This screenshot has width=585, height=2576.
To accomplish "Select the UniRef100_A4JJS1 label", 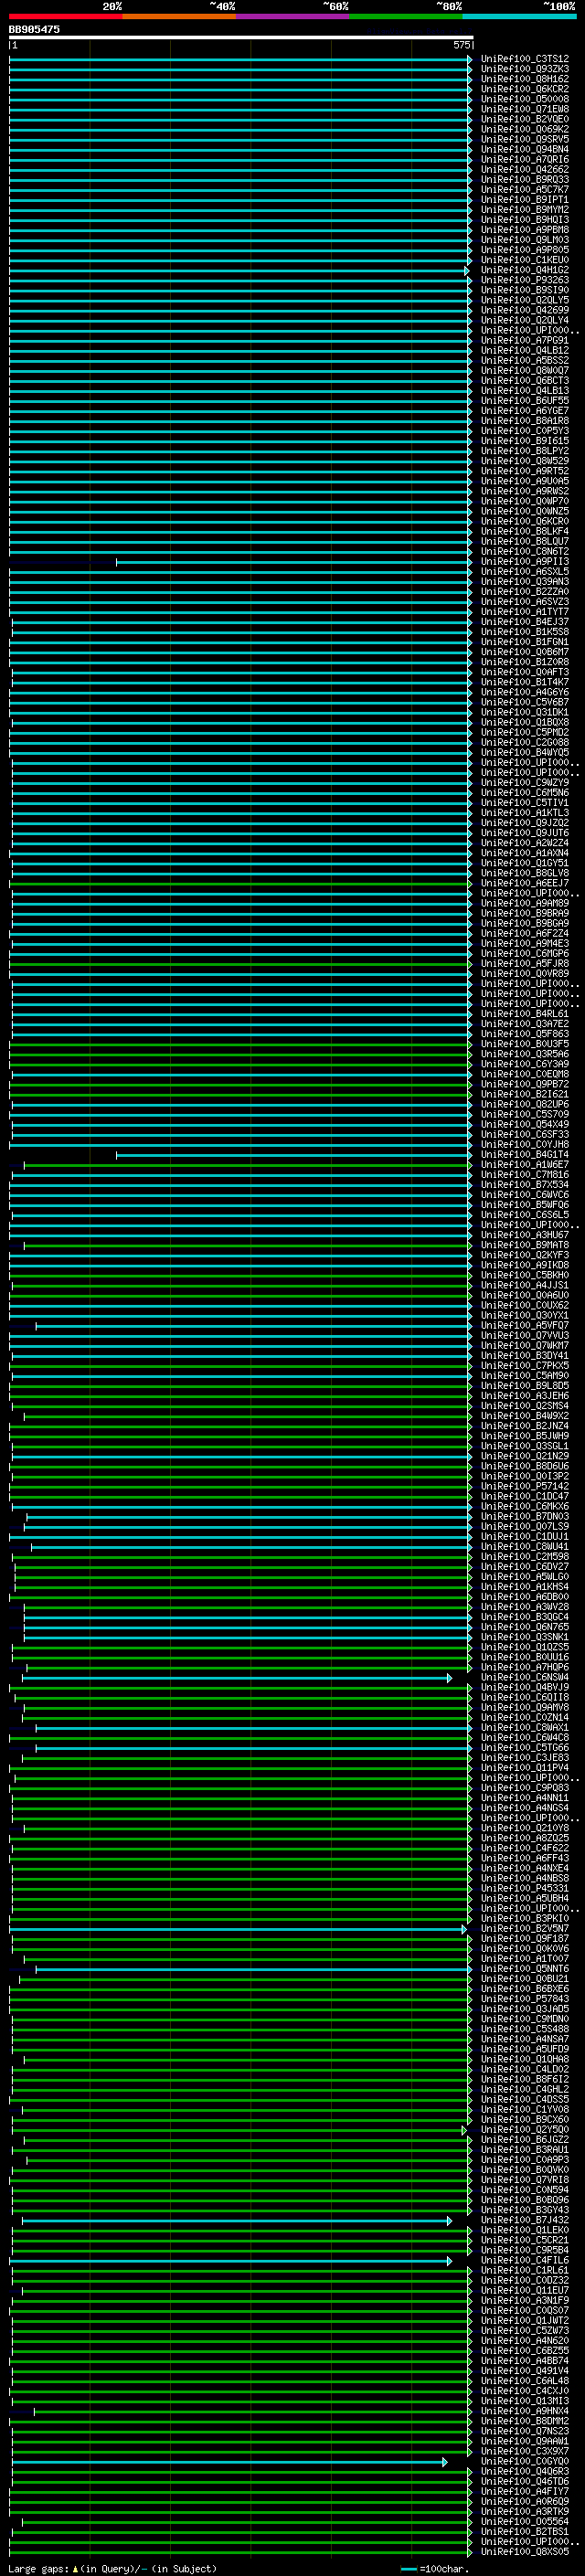I will 525,1286.
